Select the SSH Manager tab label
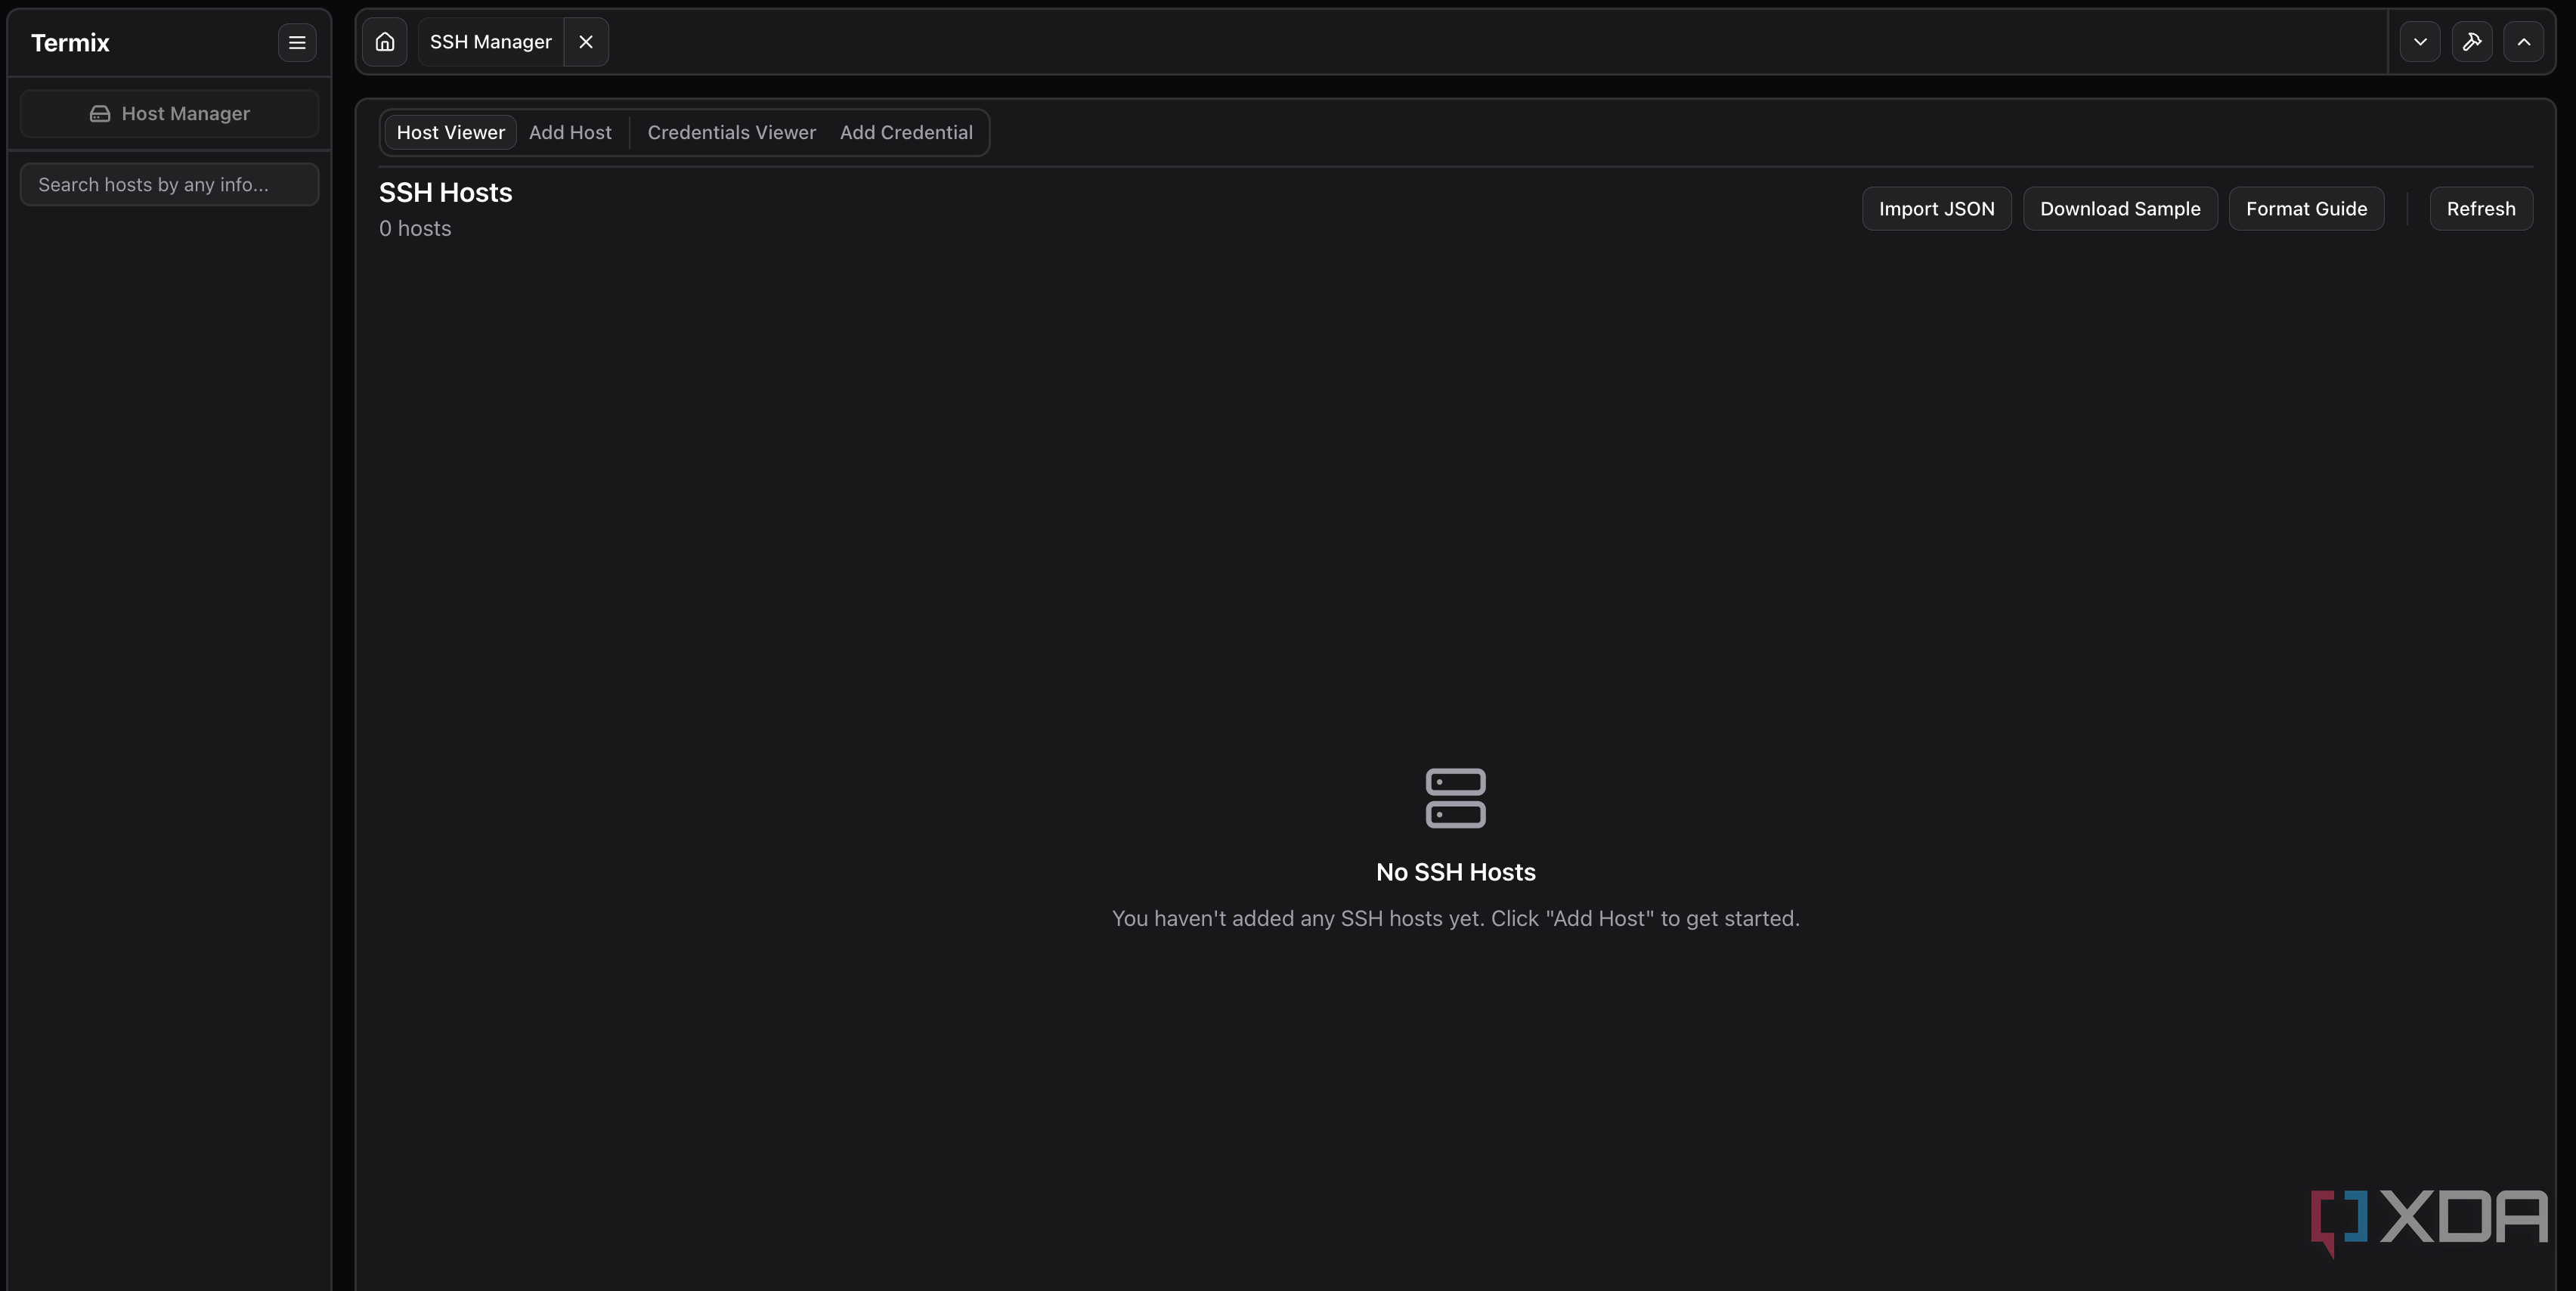The image size is (2576, 1291). [491, 42]
